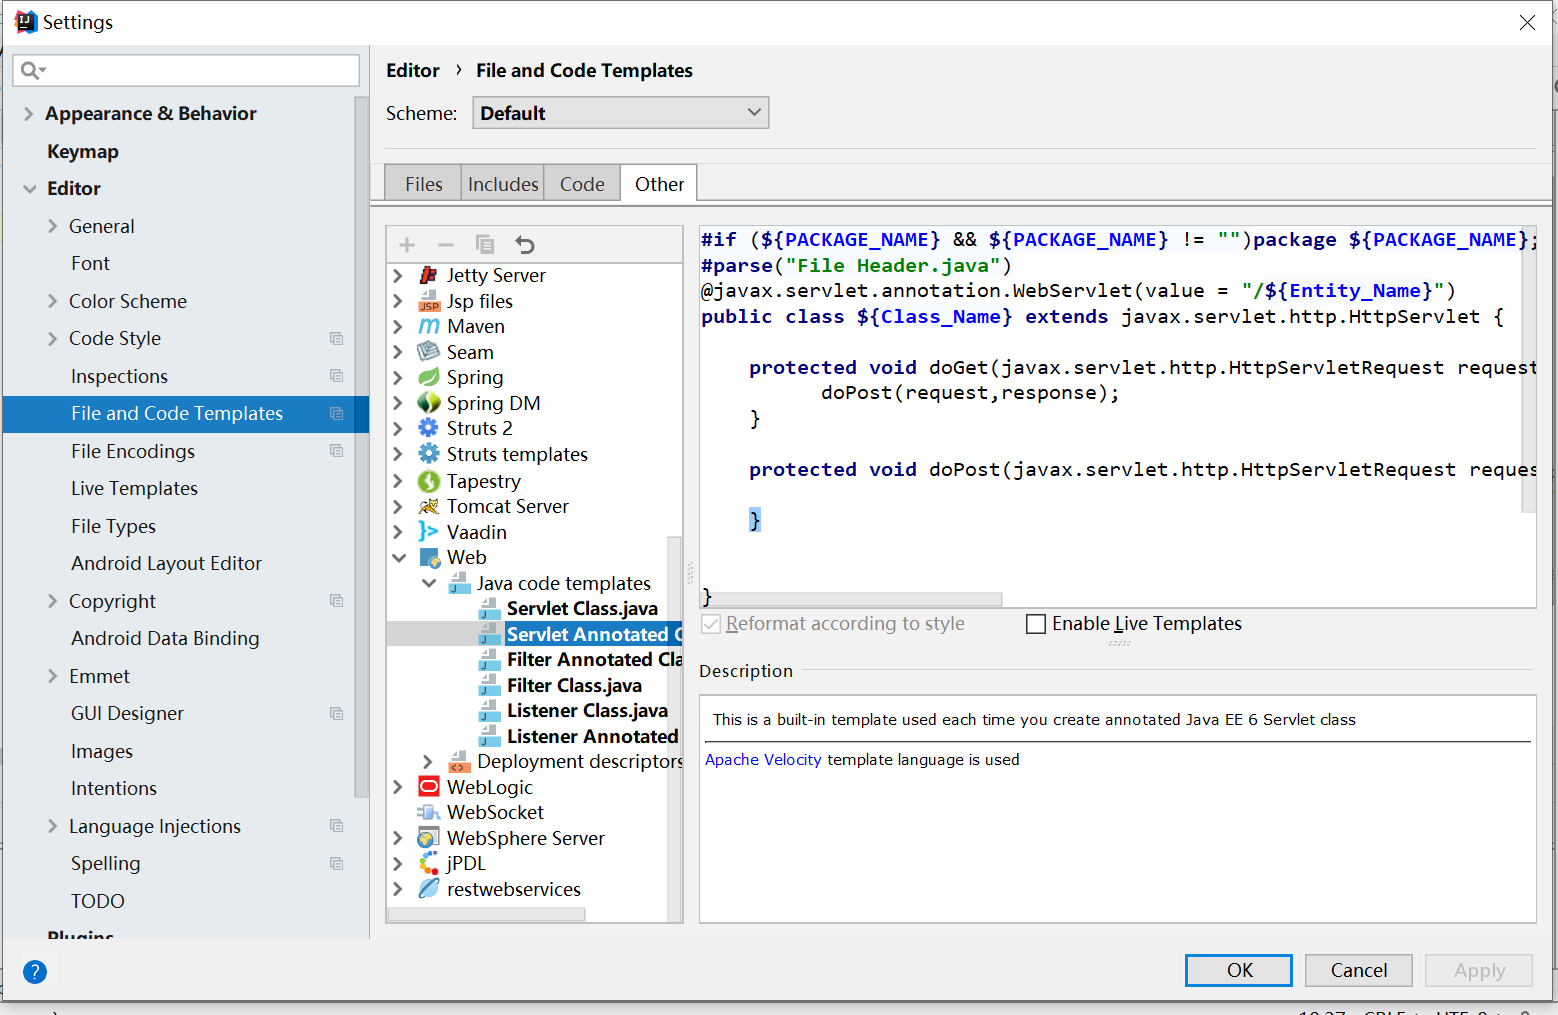This screenshot has height=1015, width=1558.
Task: Click the copy template icon
Action: (485, 245)
